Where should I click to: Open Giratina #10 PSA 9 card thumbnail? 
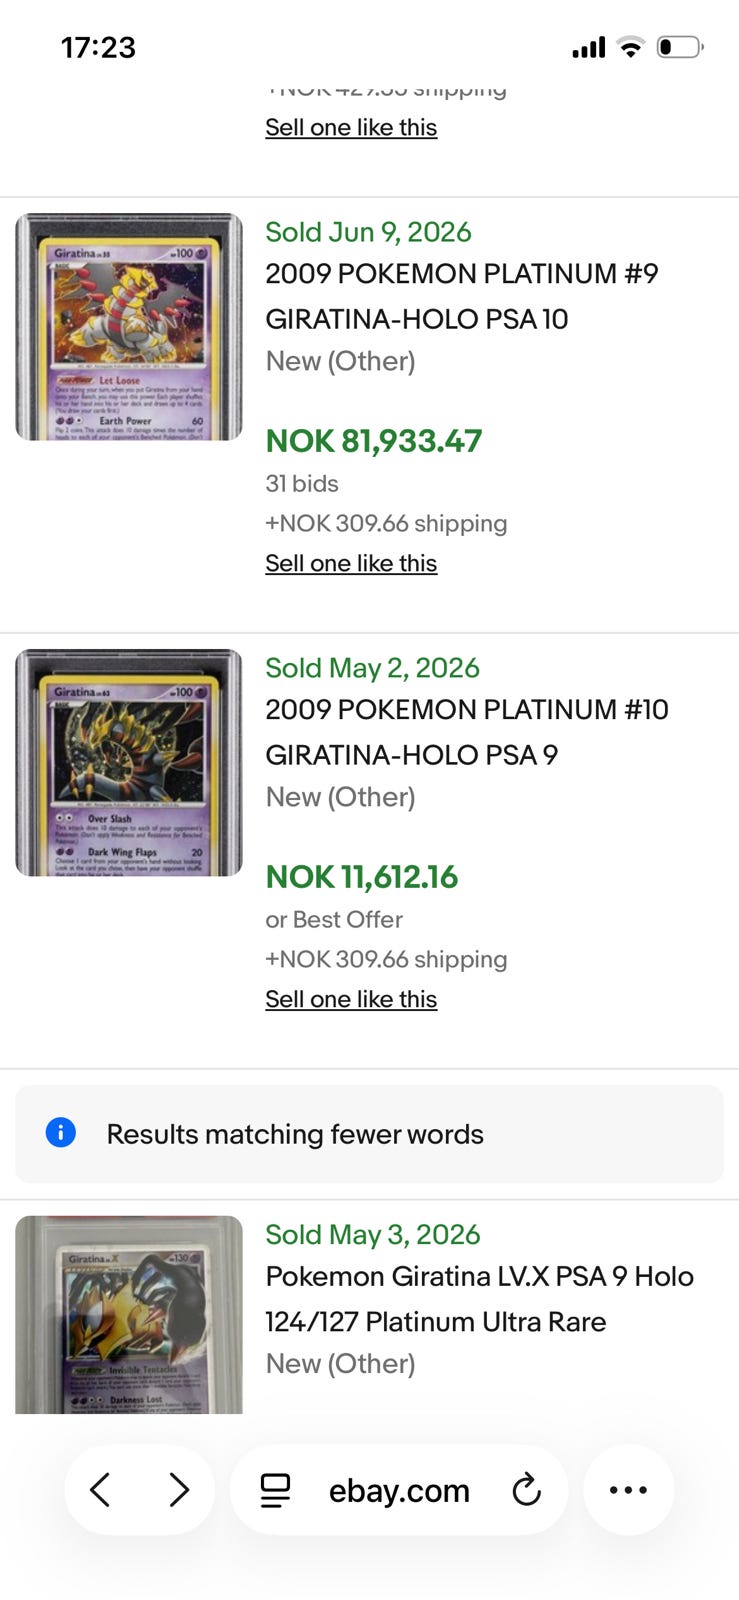pyautogui.click(x=129, y=763)
